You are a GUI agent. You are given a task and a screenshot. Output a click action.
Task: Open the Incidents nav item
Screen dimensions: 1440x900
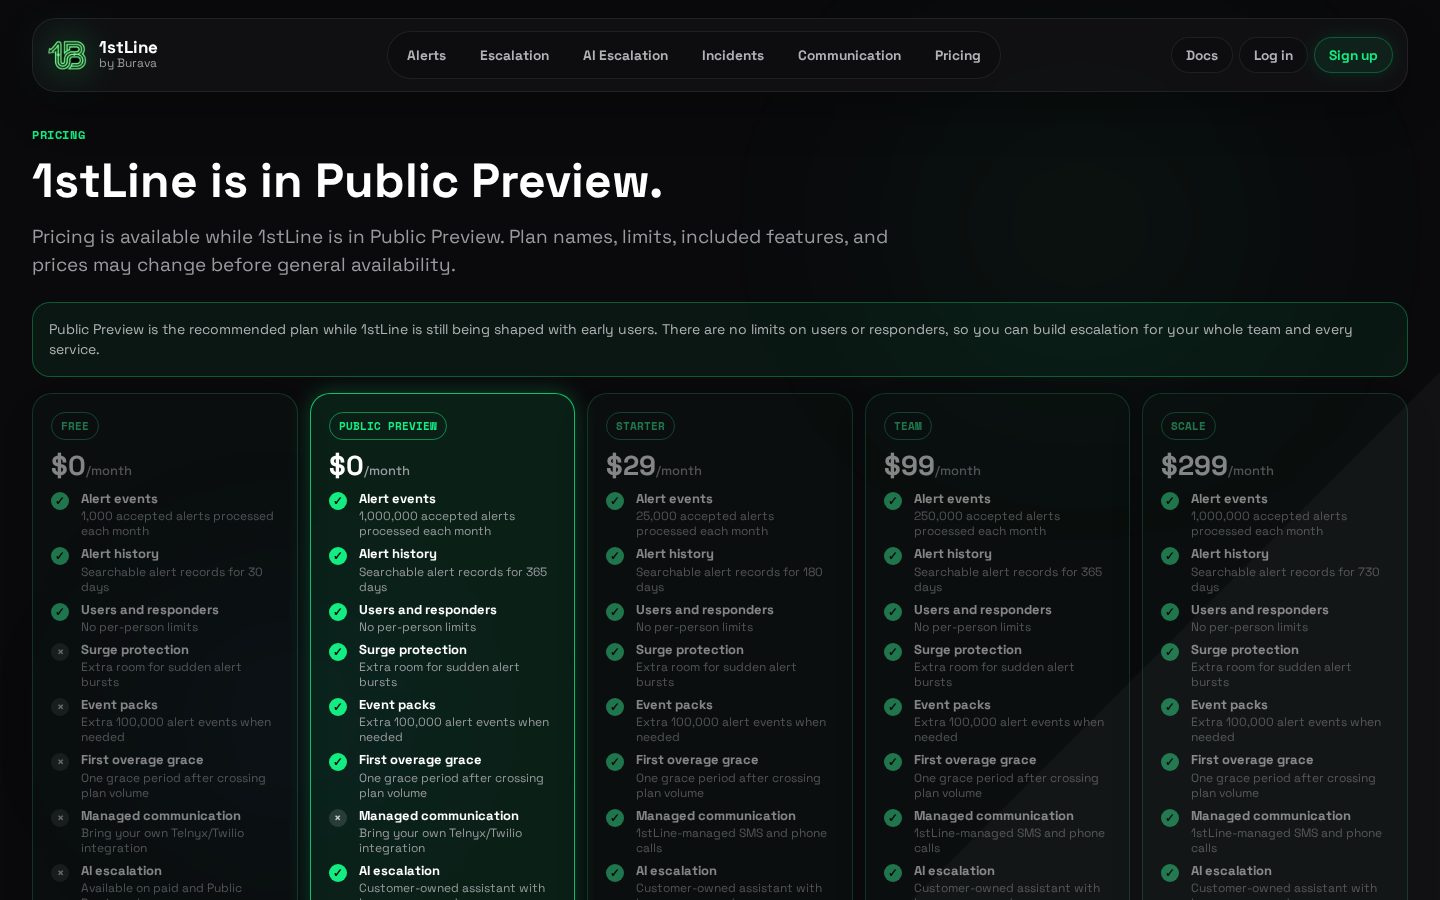[x=733, y=55]
